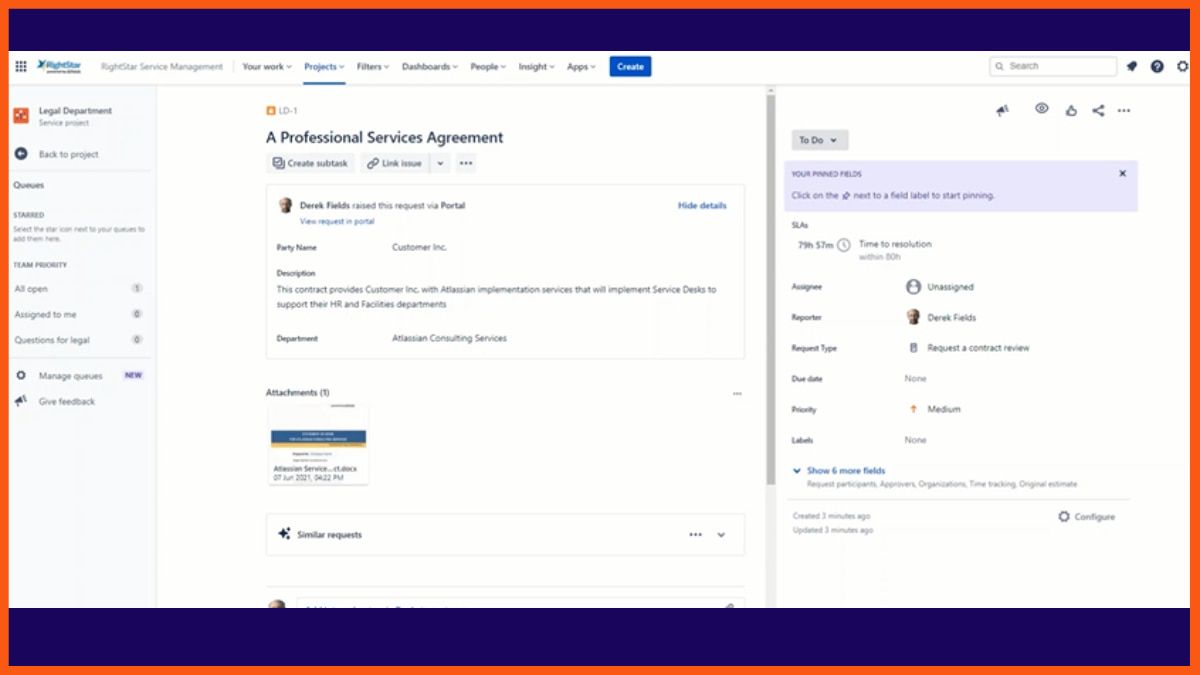Click View request in portal link
This screenshot has width=1200, height=675.
click(x=337, y=221)
